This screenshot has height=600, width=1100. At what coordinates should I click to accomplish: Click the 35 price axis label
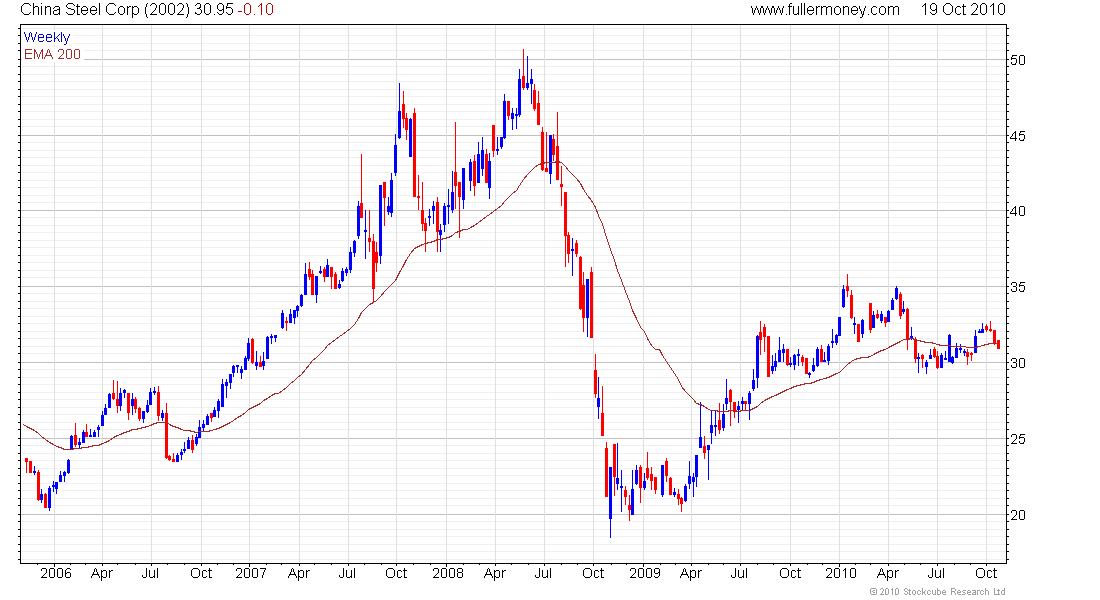1018,287
